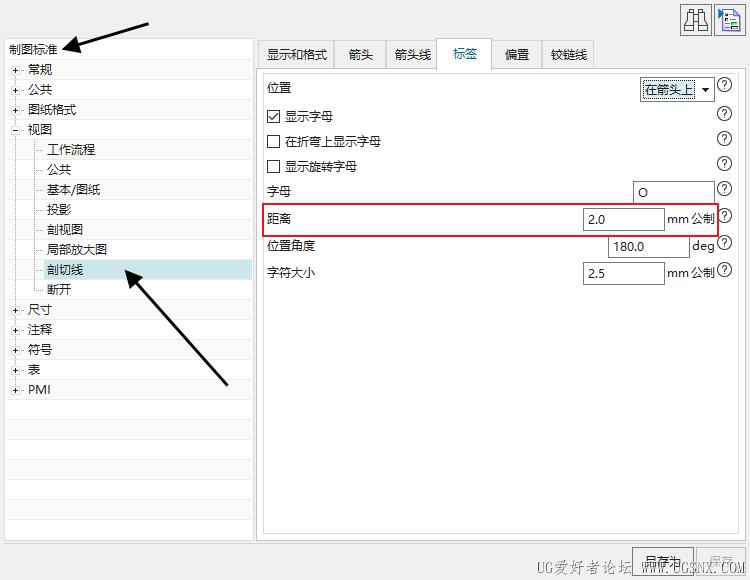Switch to the 箭头线 tab

412,55
